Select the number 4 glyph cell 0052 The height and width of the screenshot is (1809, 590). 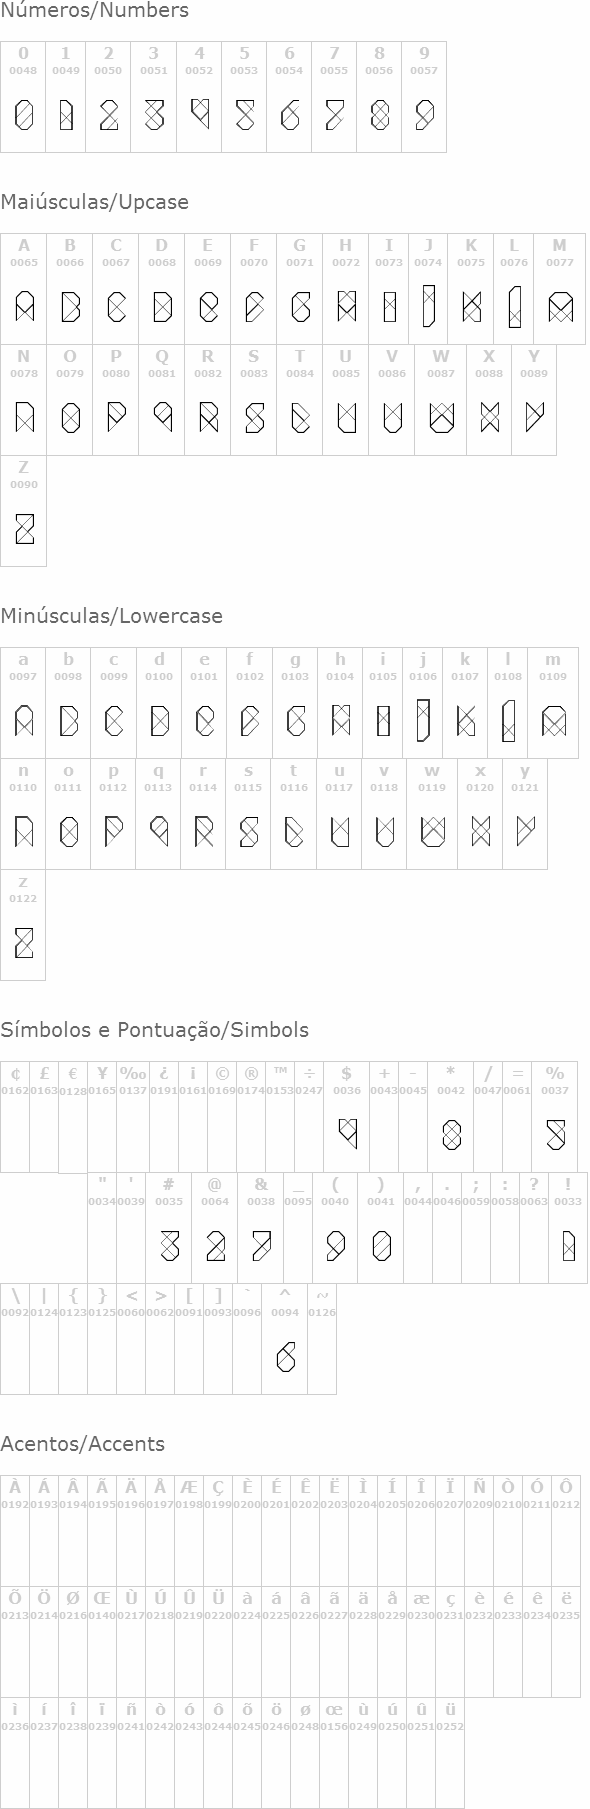point(199,97)
